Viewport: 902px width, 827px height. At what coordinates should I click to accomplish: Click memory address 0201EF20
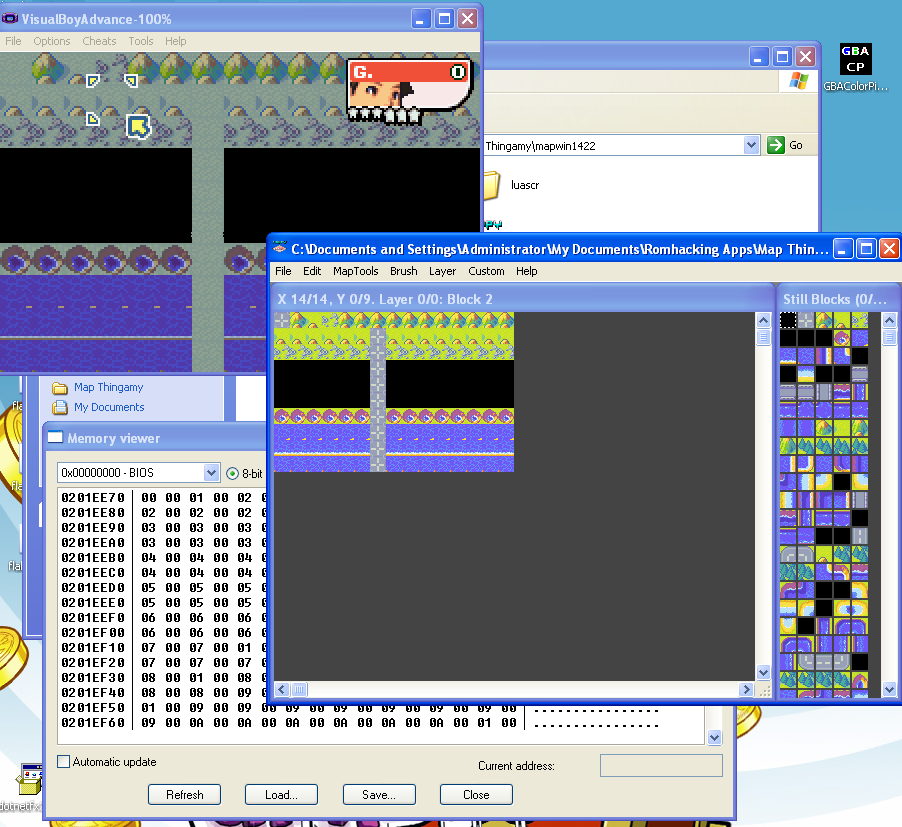pos(93,663)
